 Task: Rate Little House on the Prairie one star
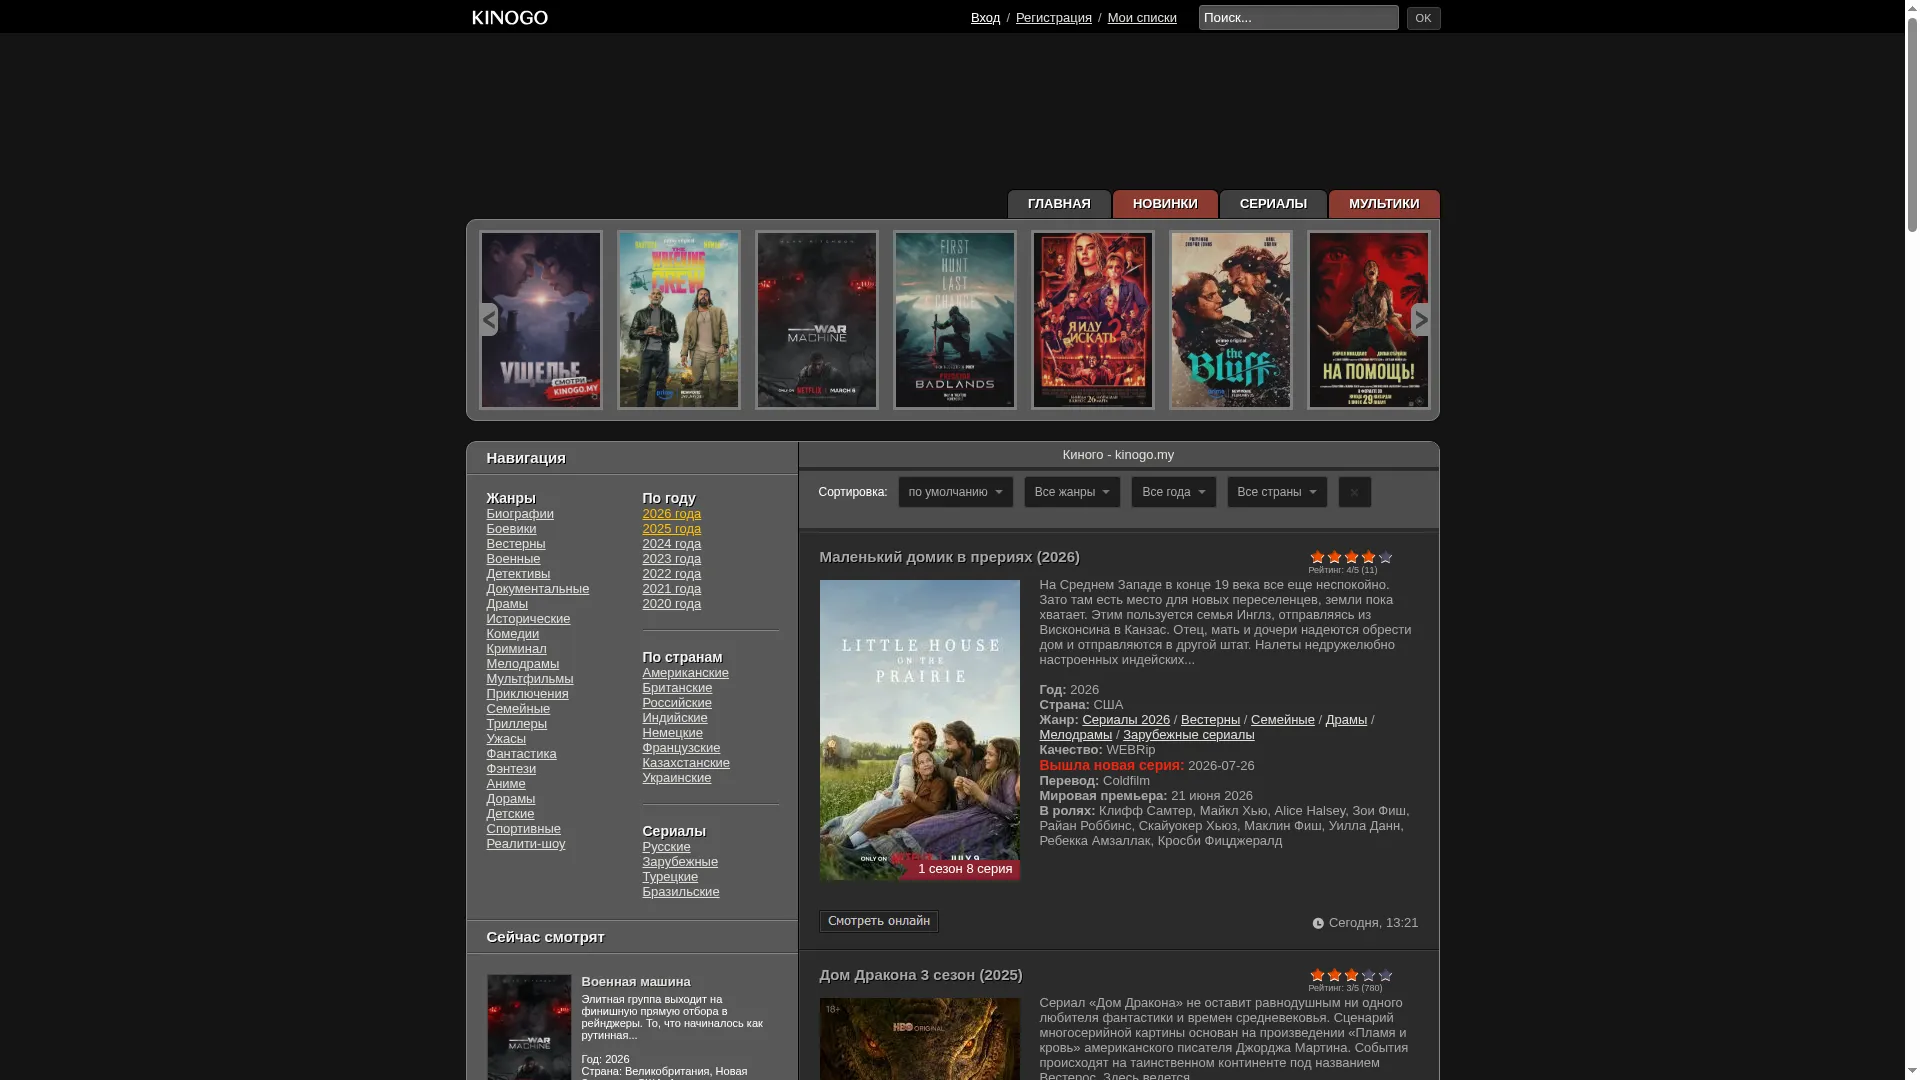pyautogui.click(x=1317, y=557)
